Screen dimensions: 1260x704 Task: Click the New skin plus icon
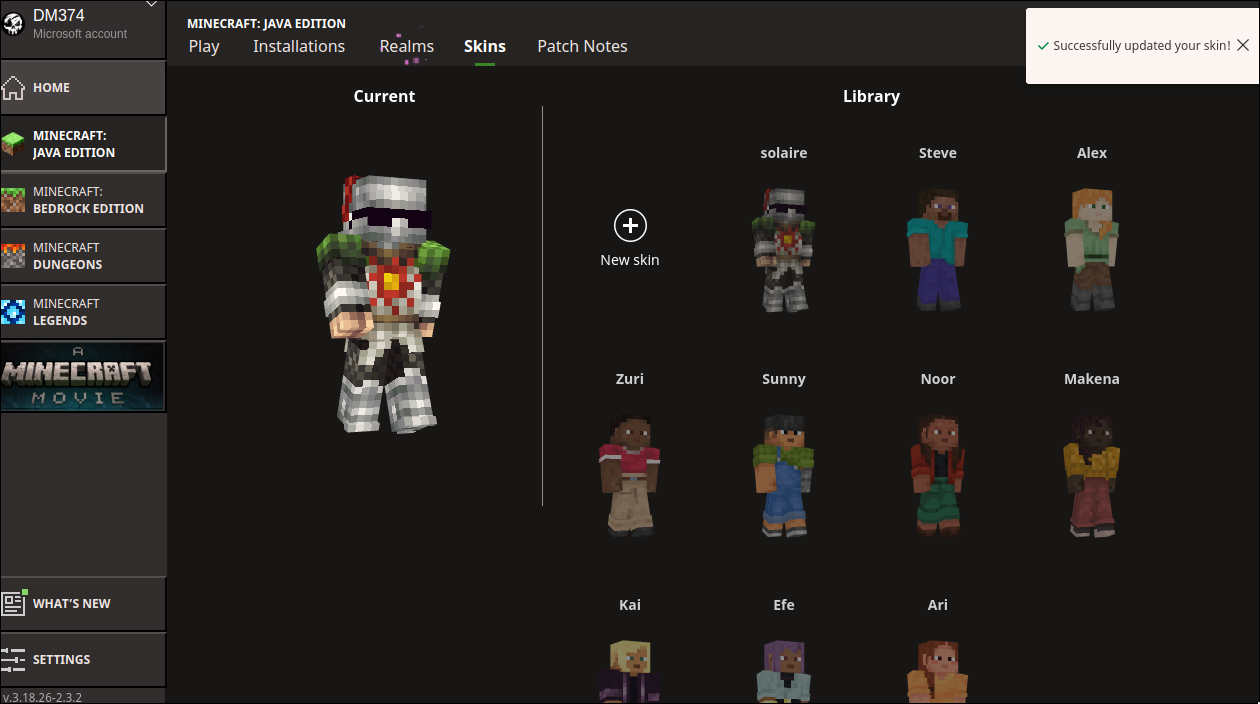click(630, 226)
